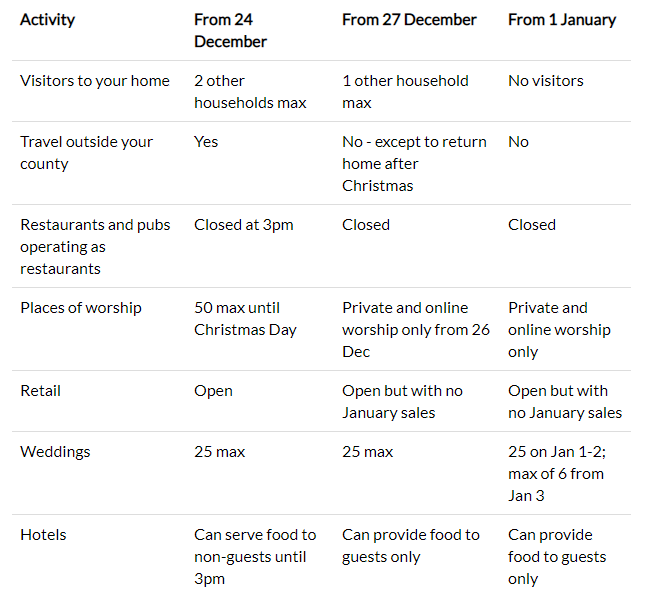The width and height of the screenshot is (651, 609).
Task: Click the 'Weddings' row label
Action: tap(55, 452)
